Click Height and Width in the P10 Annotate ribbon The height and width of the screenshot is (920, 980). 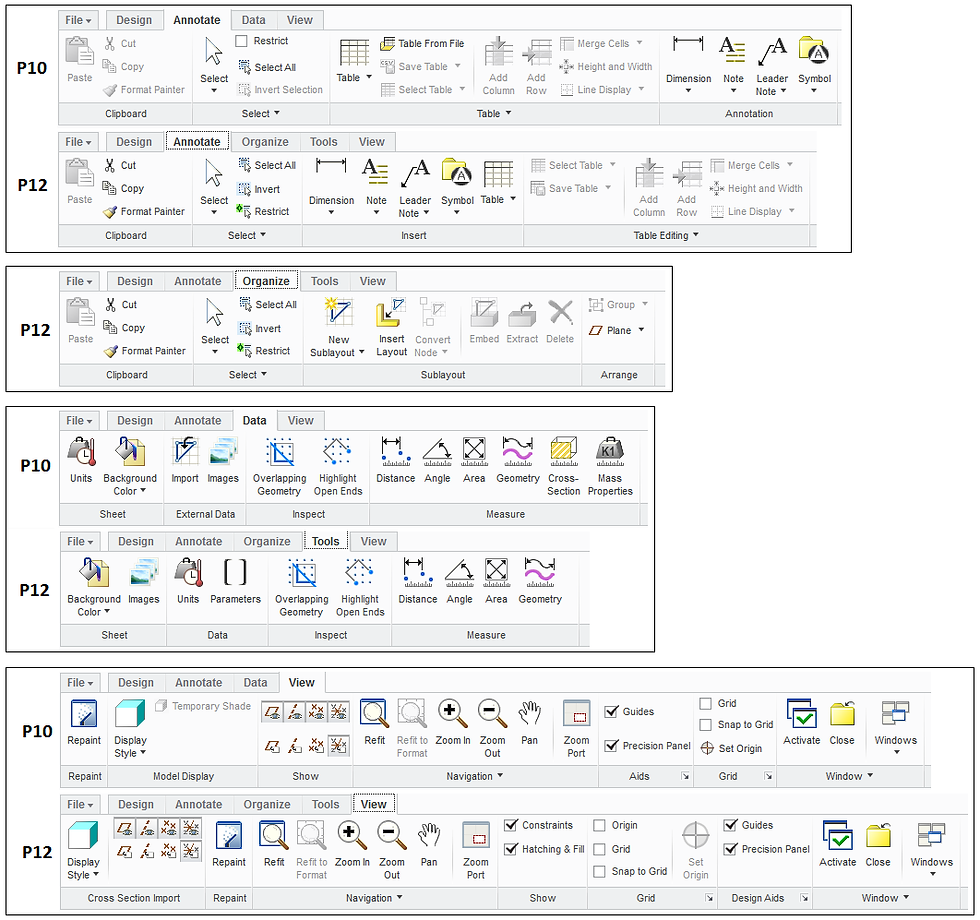point(606,66)
